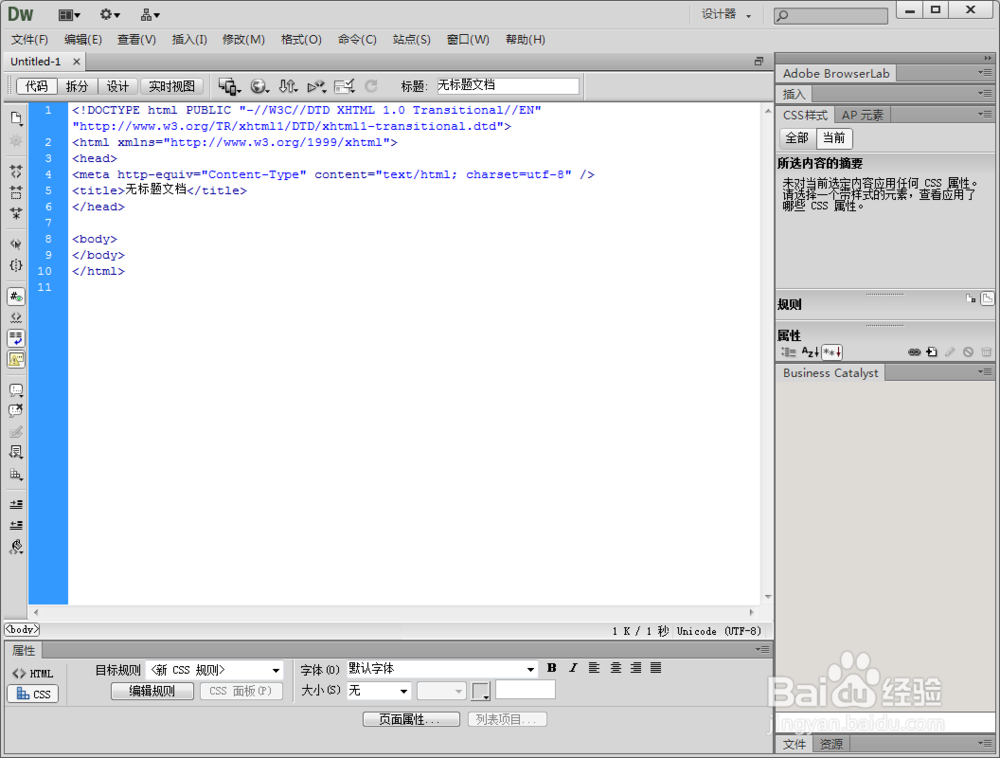1000x758 pixels.
Task: Open text color swatch picker
Action: click(480, 690)
